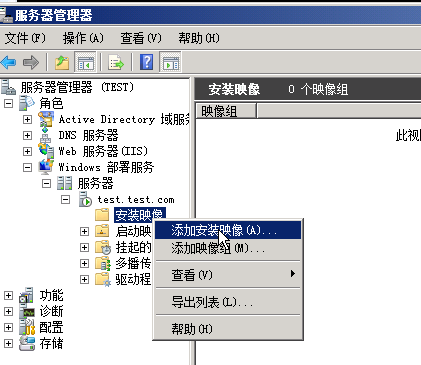The width and height of the screenshot is (421, 365).
Task: Expand the Web 服务器(IIS) node
Action: pyautogui.click(x=27, y=151)
